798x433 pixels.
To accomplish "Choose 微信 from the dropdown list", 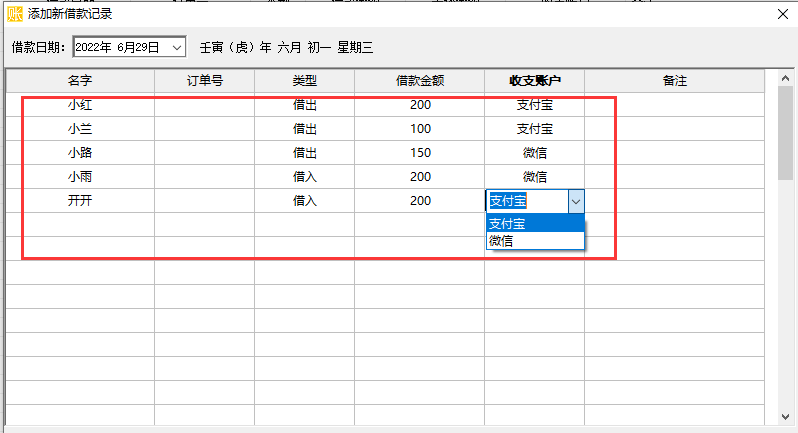I will [535, 241].
